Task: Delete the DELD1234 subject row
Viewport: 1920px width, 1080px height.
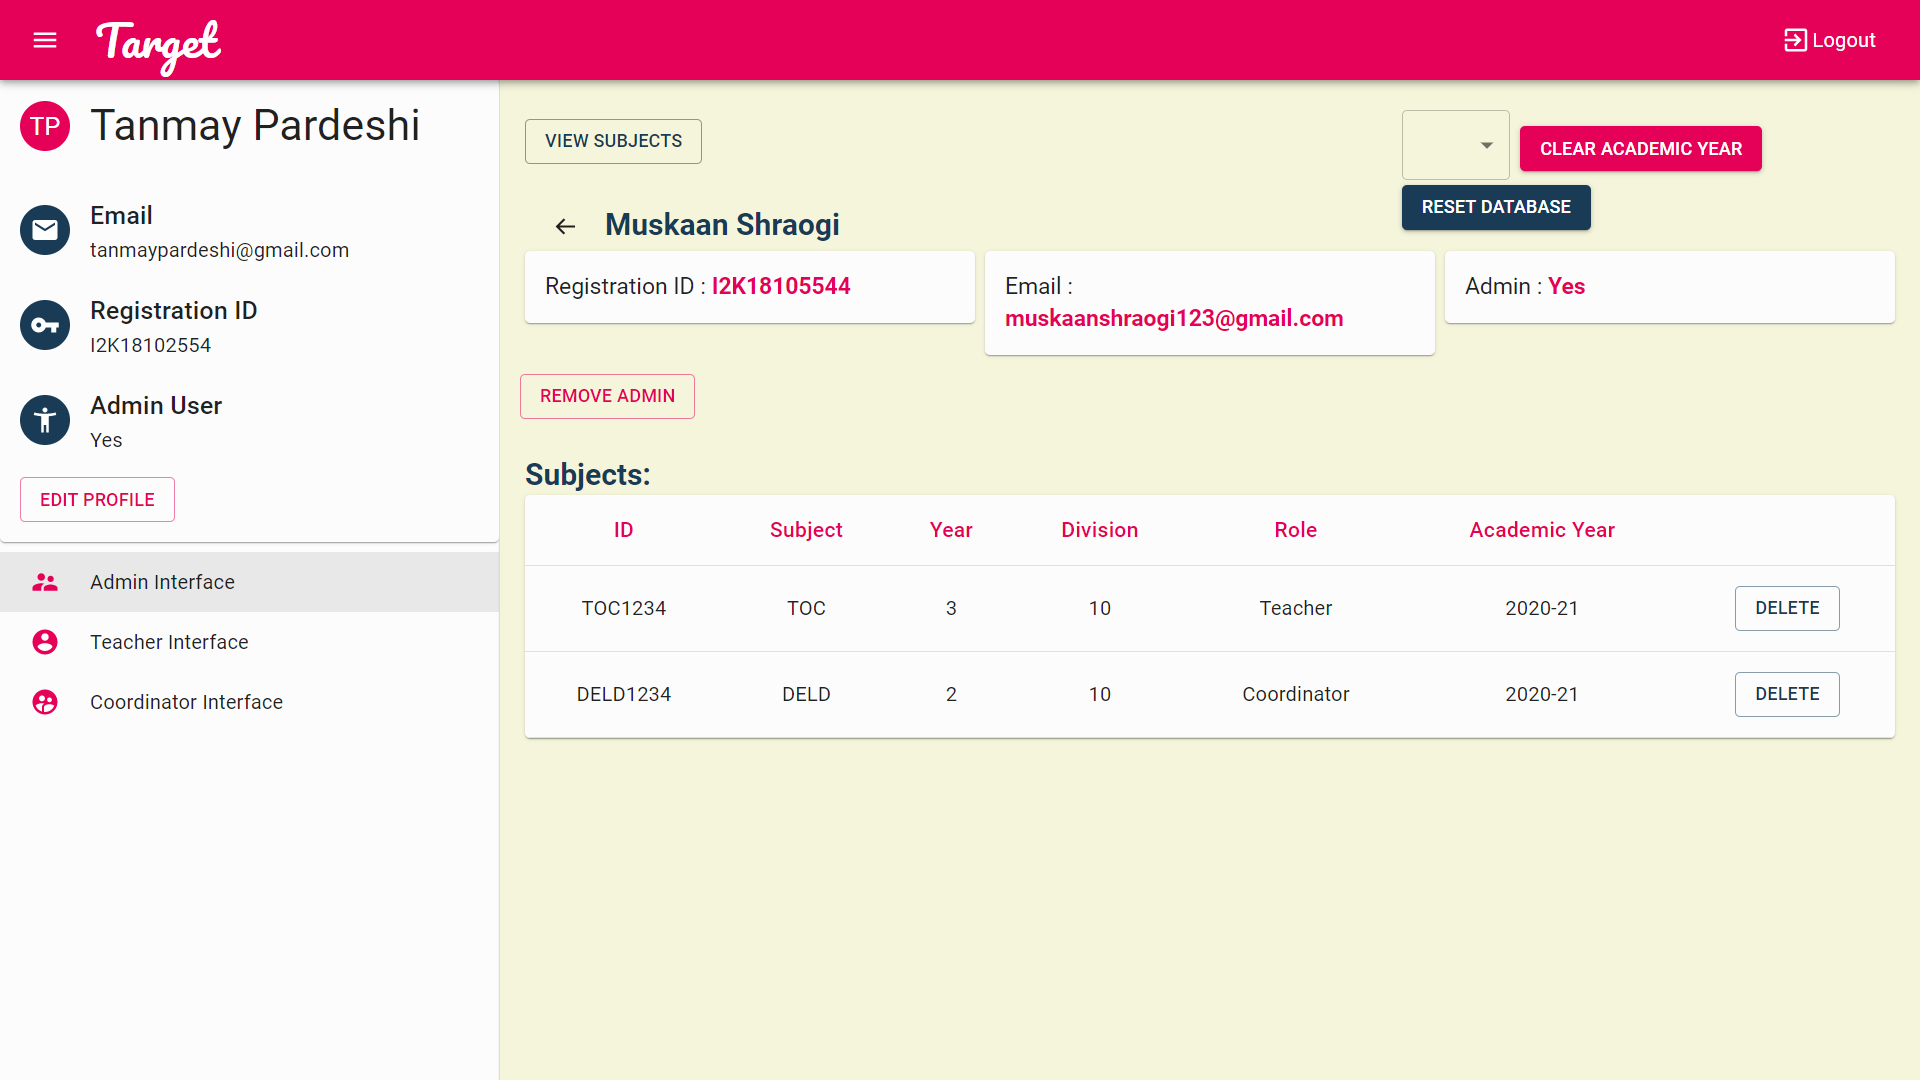Action: pos(1787,694)
